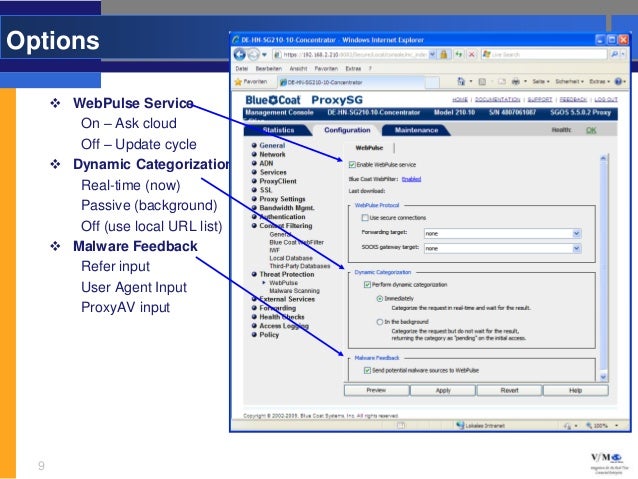638x479 pixels.
Task: Expand the Policy tree item
Action: (x=269, y=335)
